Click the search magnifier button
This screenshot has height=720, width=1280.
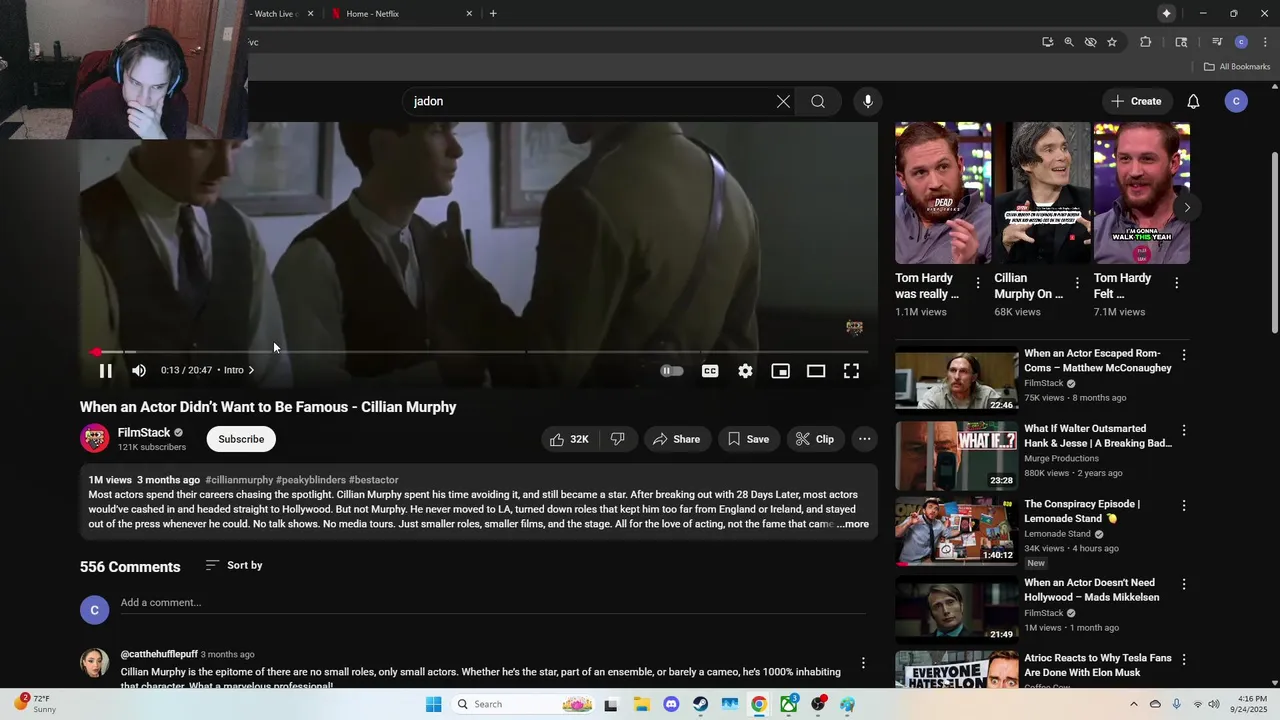[x=818, y=101]
